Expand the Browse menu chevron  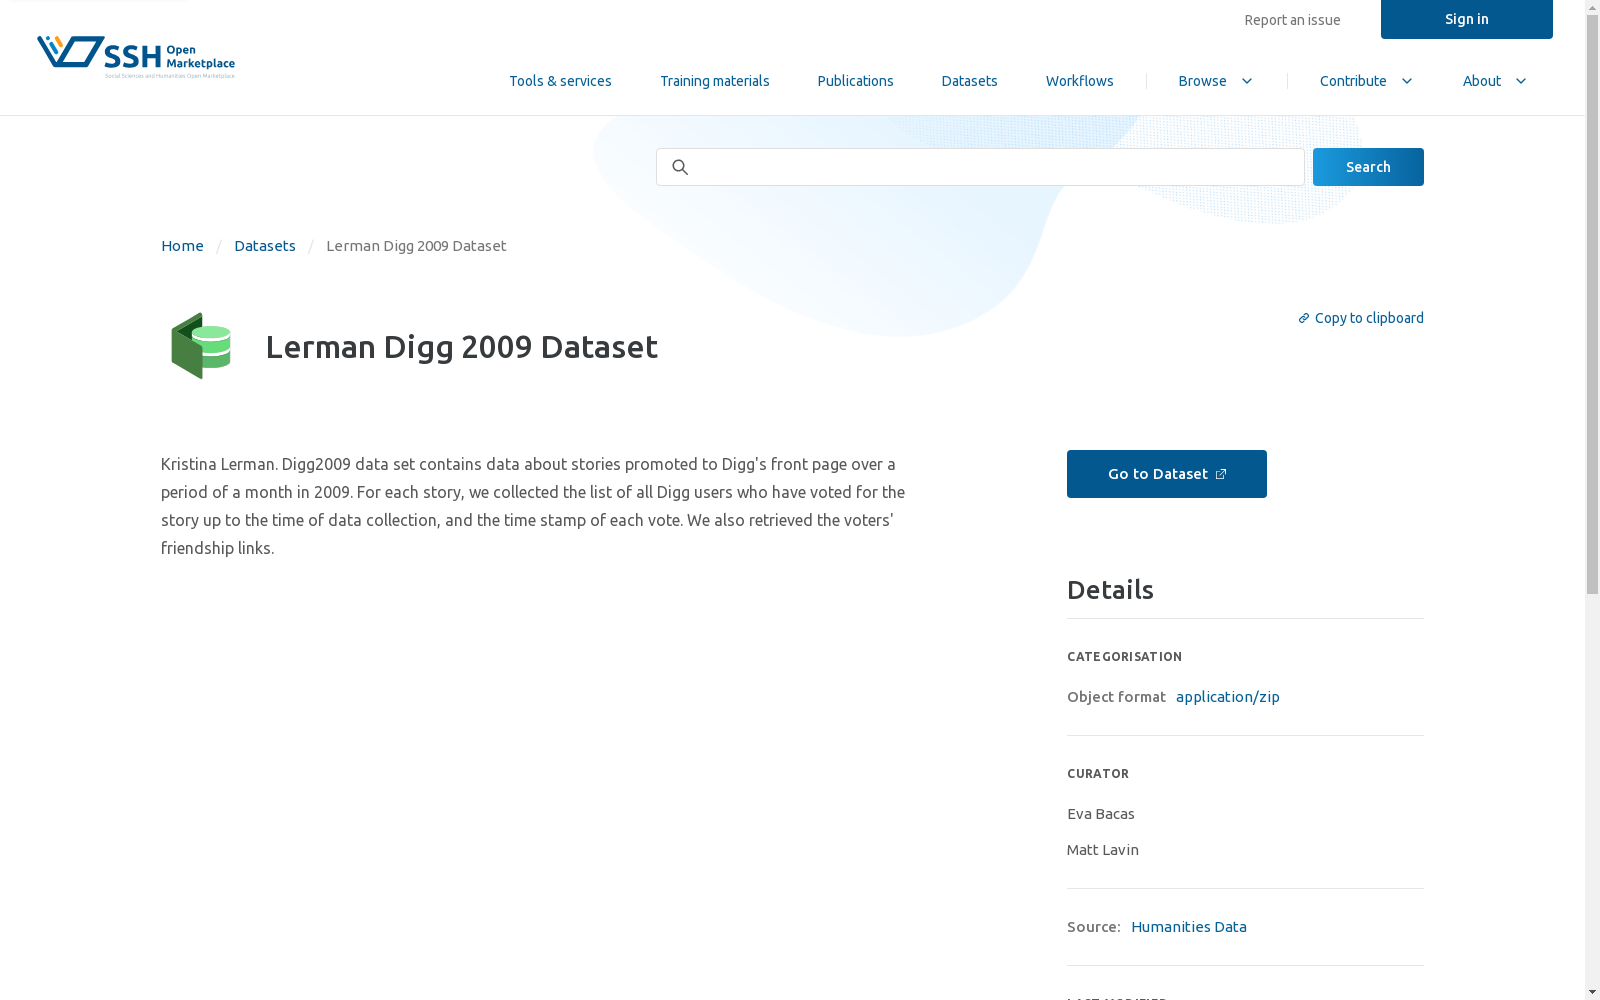[1247, 81]
